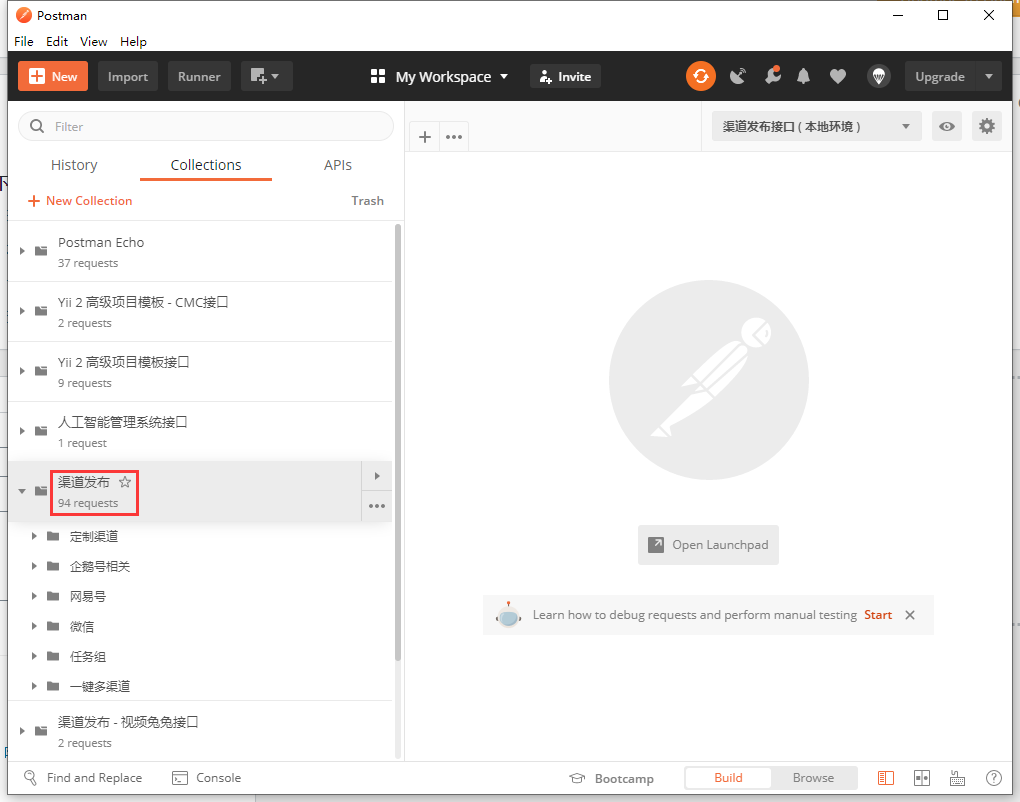This screenshot has width=1020, height=802.
Task: Open tab options three dots menu
Action: (x=454, y=137)
